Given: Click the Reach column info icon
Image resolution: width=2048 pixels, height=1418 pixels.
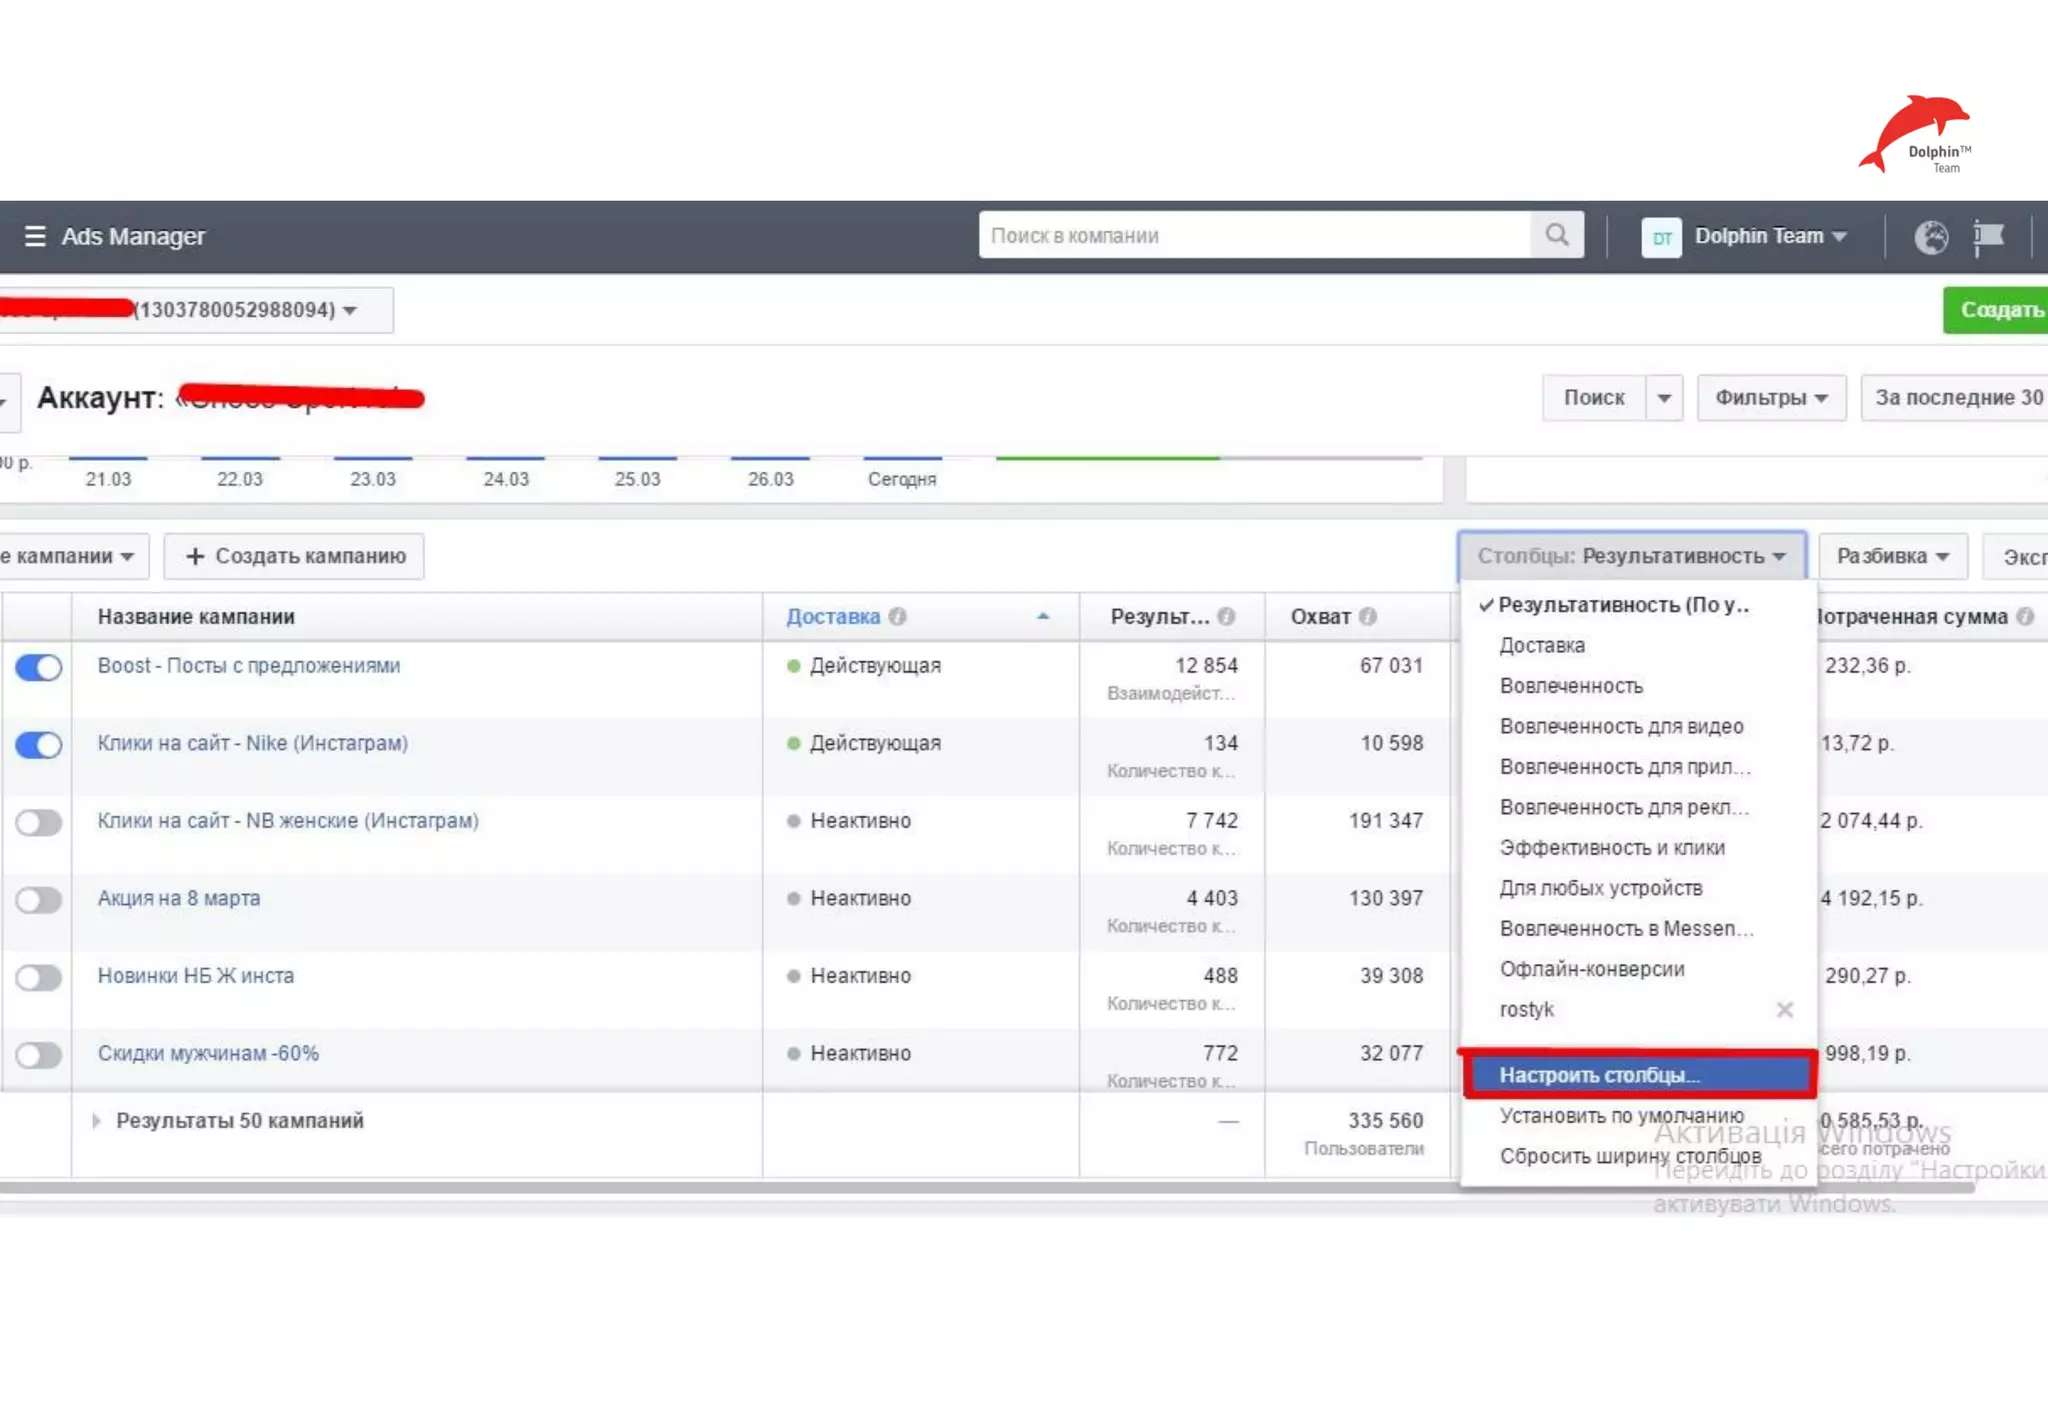Looking at the screenshot, I should click(x=1368, y=617).
